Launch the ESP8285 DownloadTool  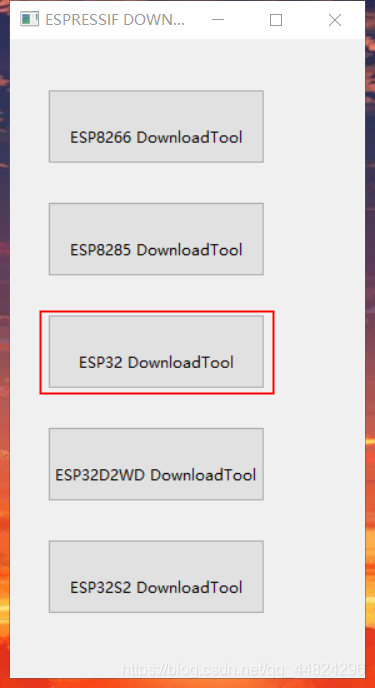tap(156, 239)
